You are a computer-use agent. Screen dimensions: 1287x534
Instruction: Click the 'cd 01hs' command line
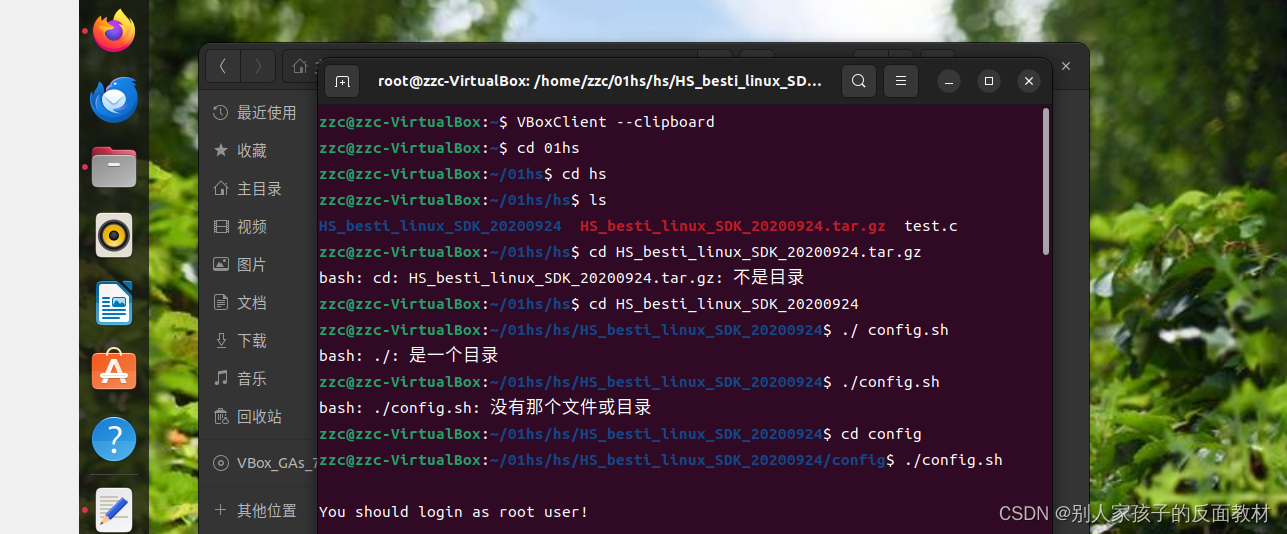tap(449, 148)
